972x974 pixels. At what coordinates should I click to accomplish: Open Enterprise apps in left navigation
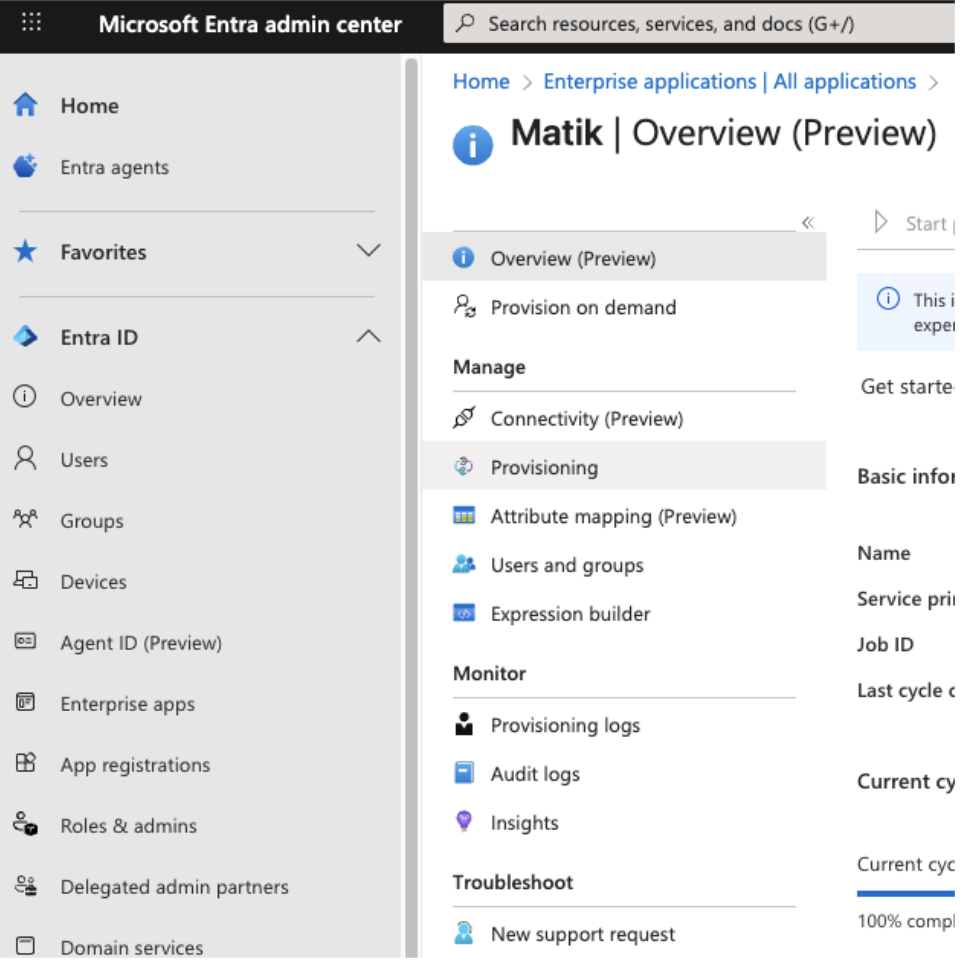[x=127, y=704]
